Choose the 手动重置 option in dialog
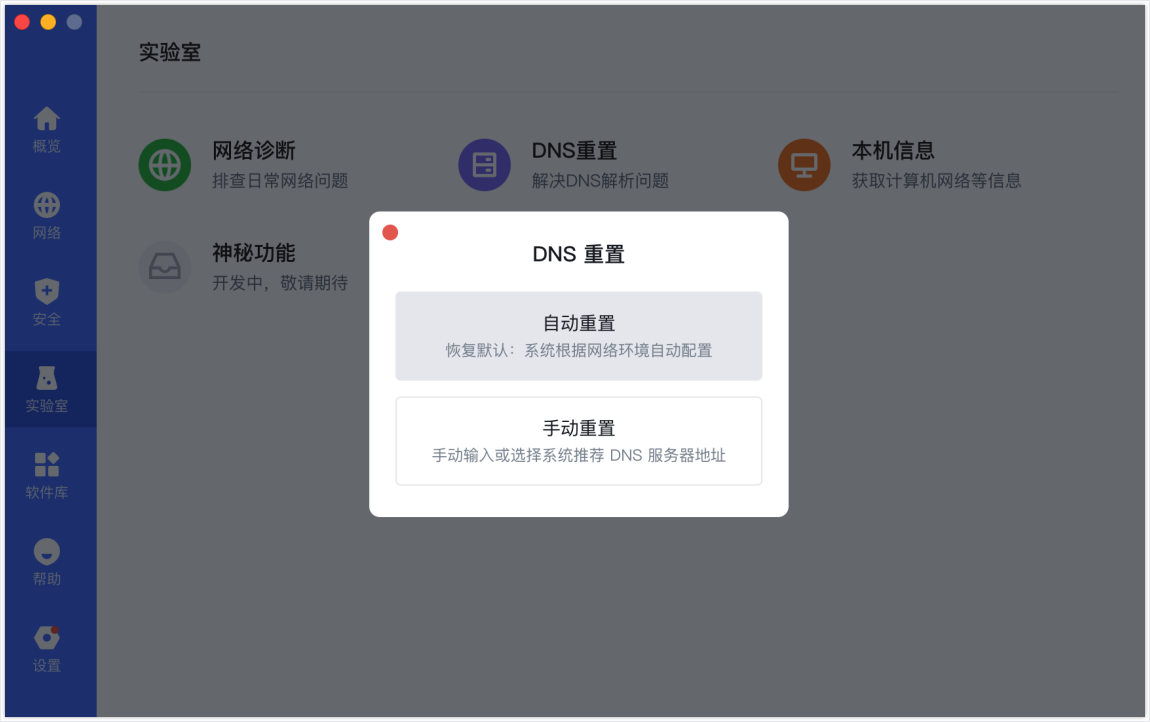The width and height of the screenshot is (1150, 722). pos(579,441)
